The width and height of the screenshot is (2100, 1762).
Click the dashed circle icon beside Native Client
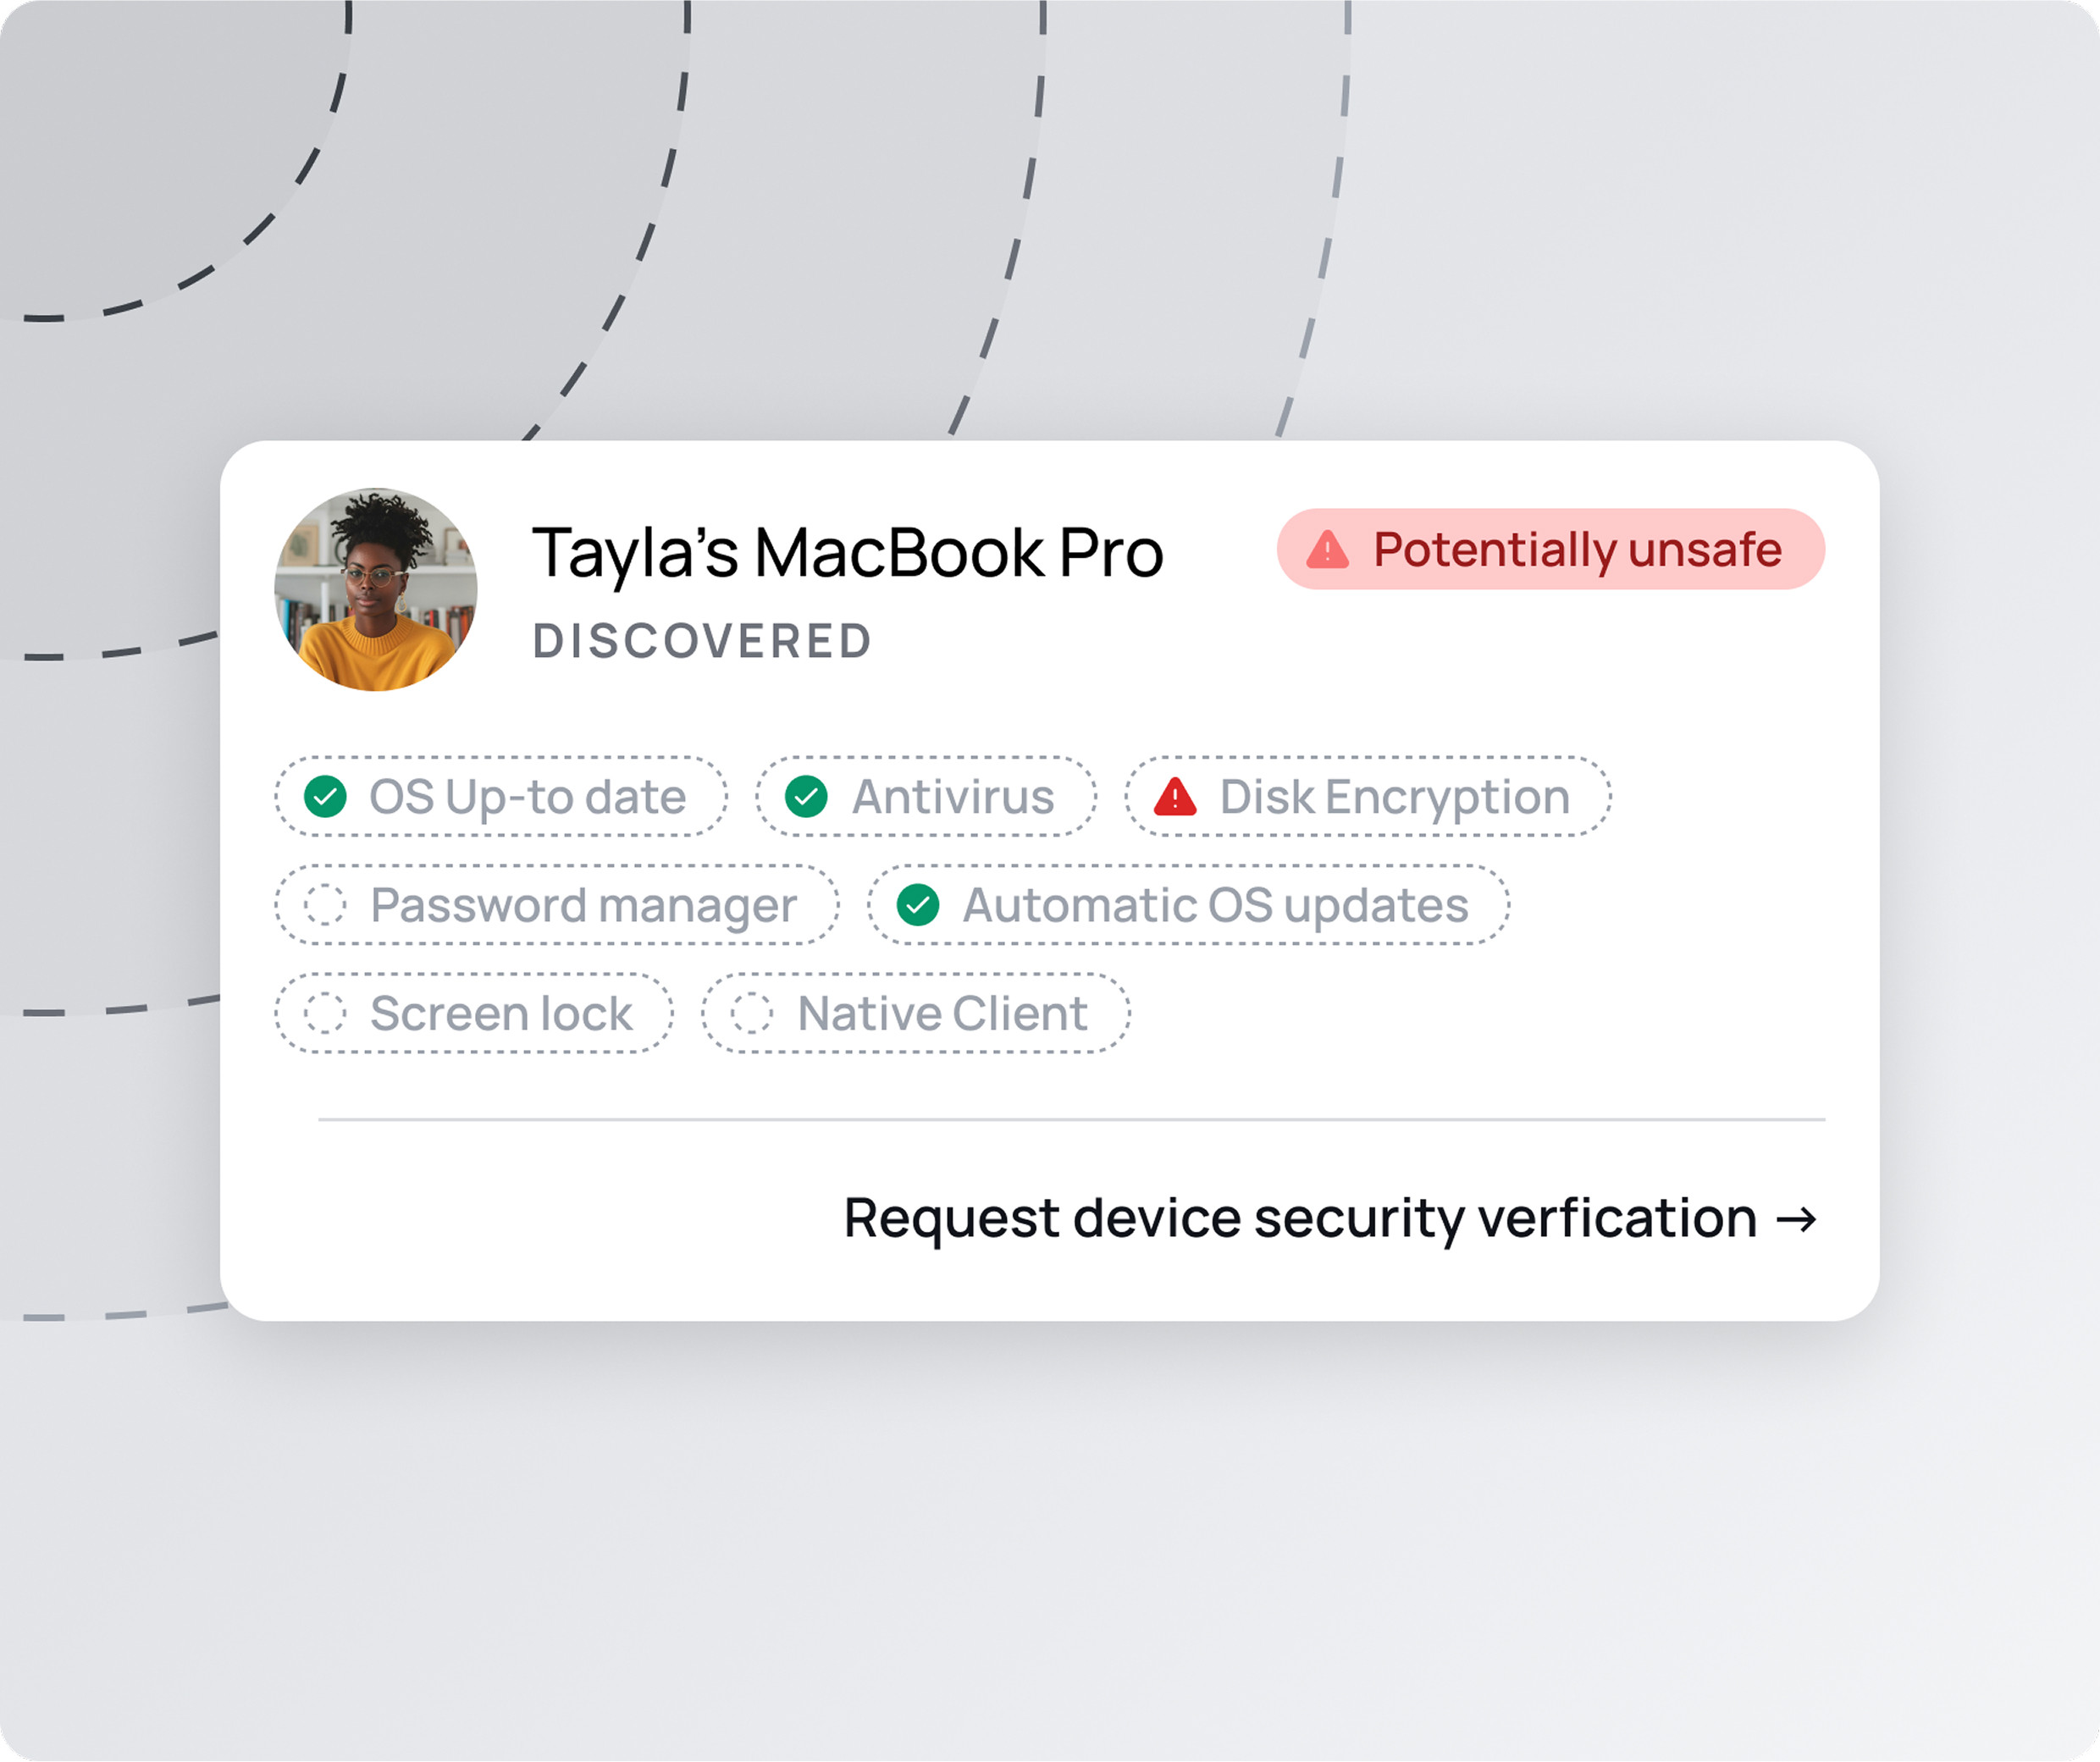pyautogui.click(x=752, y=1013)
